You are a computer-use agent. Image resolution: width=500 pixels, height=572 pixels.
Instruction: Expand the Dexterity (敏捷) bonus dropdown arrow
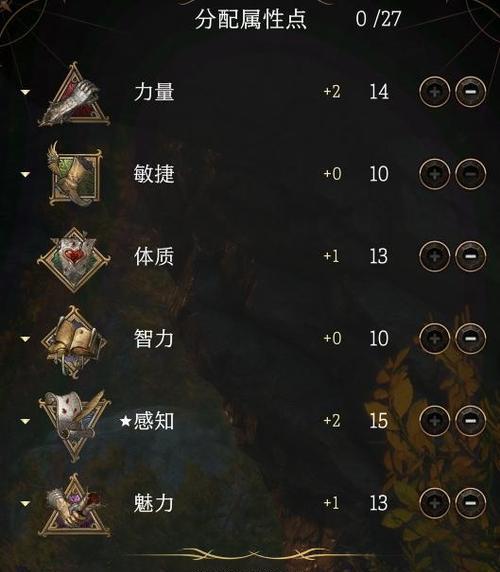coord(25,174)
